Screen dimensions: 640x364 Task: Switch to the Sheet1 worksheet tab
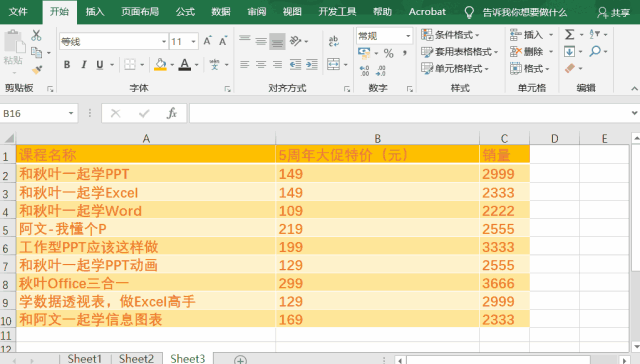84,359
